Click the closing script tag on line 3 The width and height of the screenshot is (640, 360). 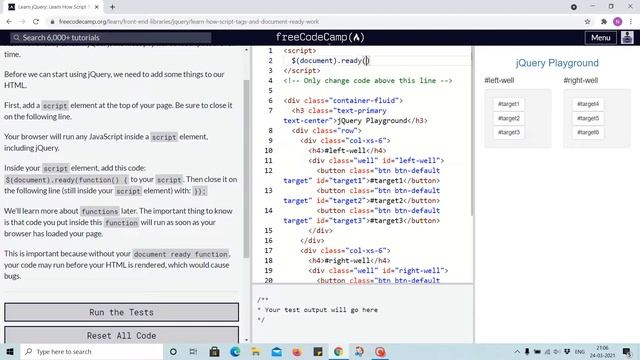[x=302, y=71]
